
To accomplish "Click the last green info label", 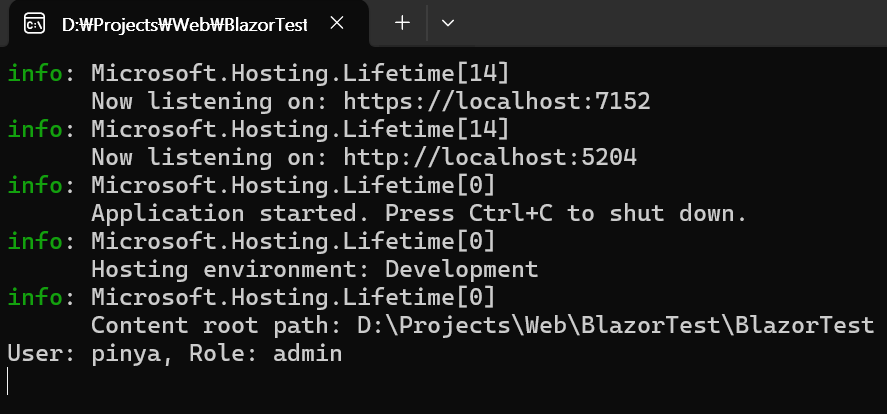I will tap(35, 297).
